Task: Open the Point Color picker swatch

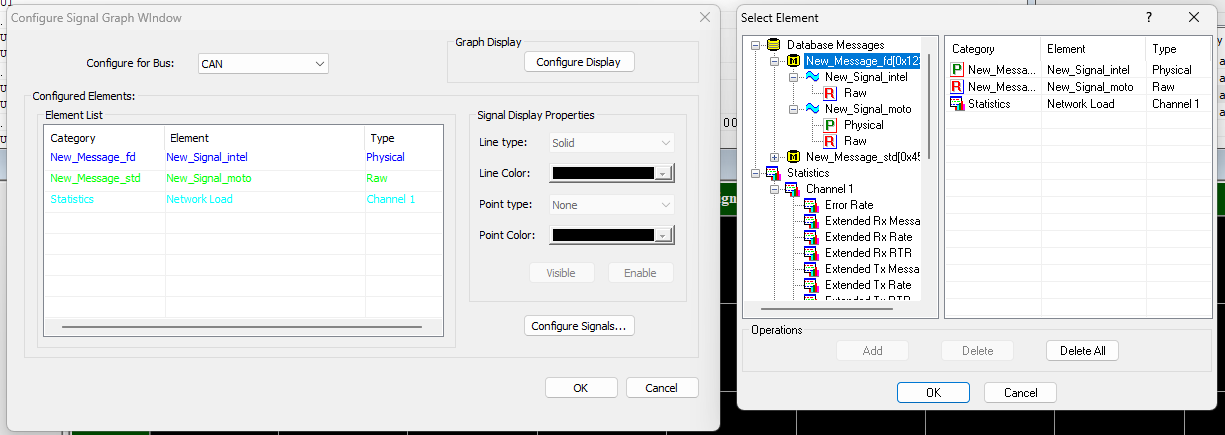Action: (x=612, y=235)
